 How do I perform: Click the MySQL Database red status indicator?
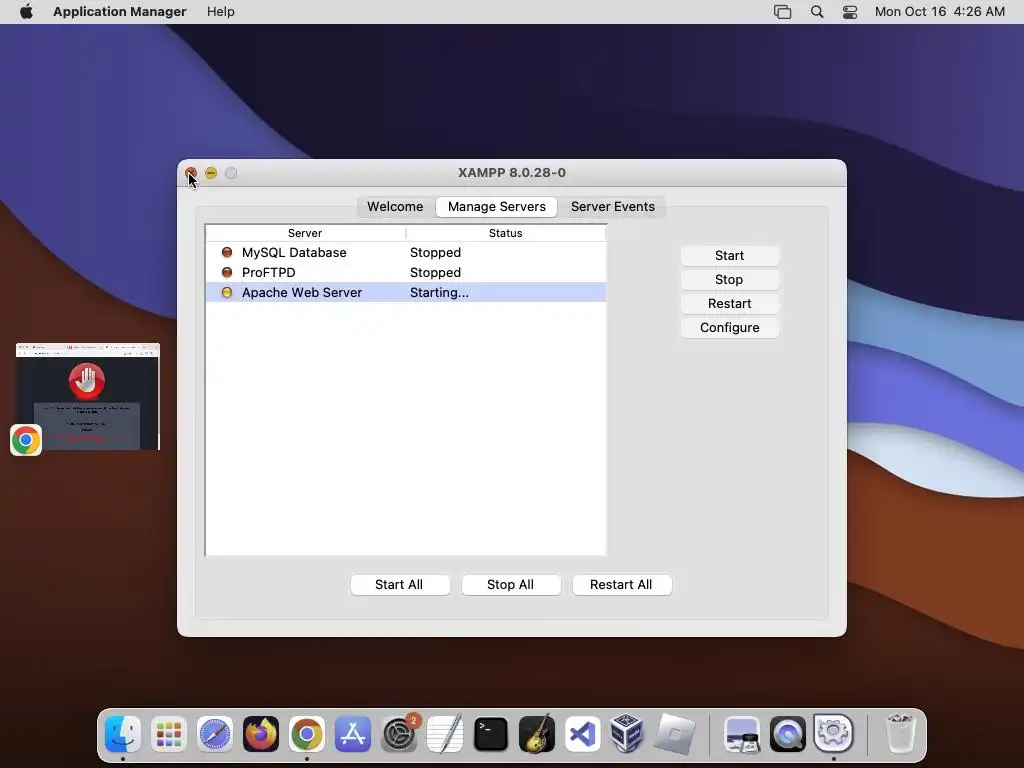point(227,252)
